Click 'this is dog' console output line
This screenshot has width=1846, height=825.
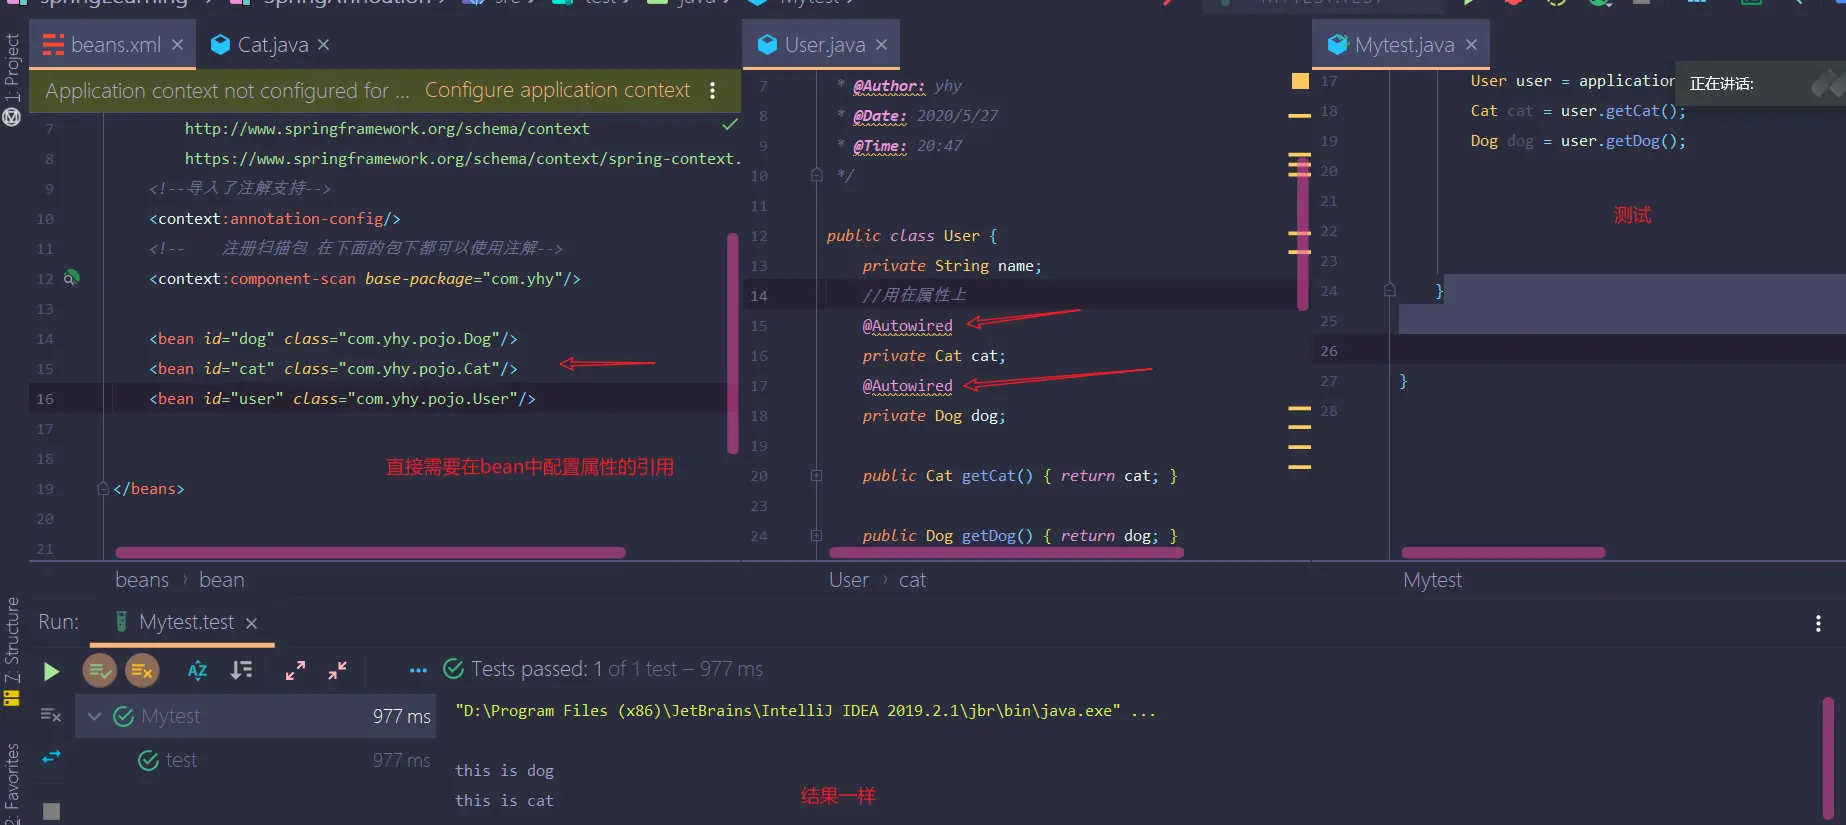tap(504, 771)
